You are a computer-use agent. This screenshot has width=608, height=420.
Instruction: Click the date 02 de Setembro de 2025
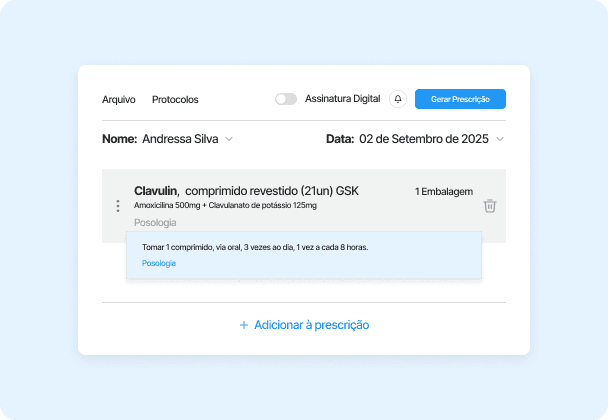pyautogui.click(x=424, y=139)
